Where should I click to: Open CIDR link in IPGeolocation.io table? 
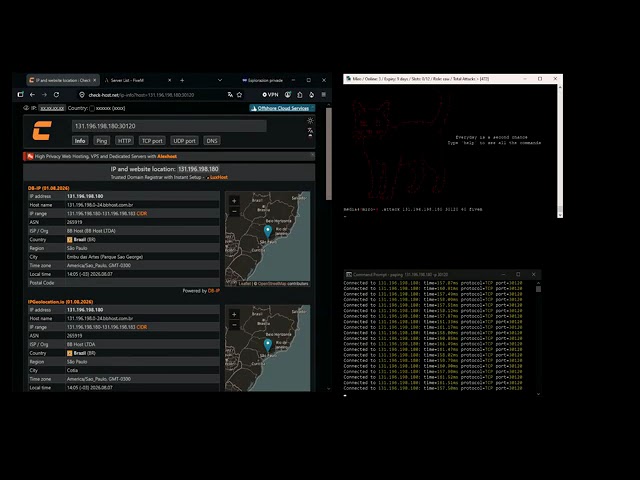coord(142,327)
